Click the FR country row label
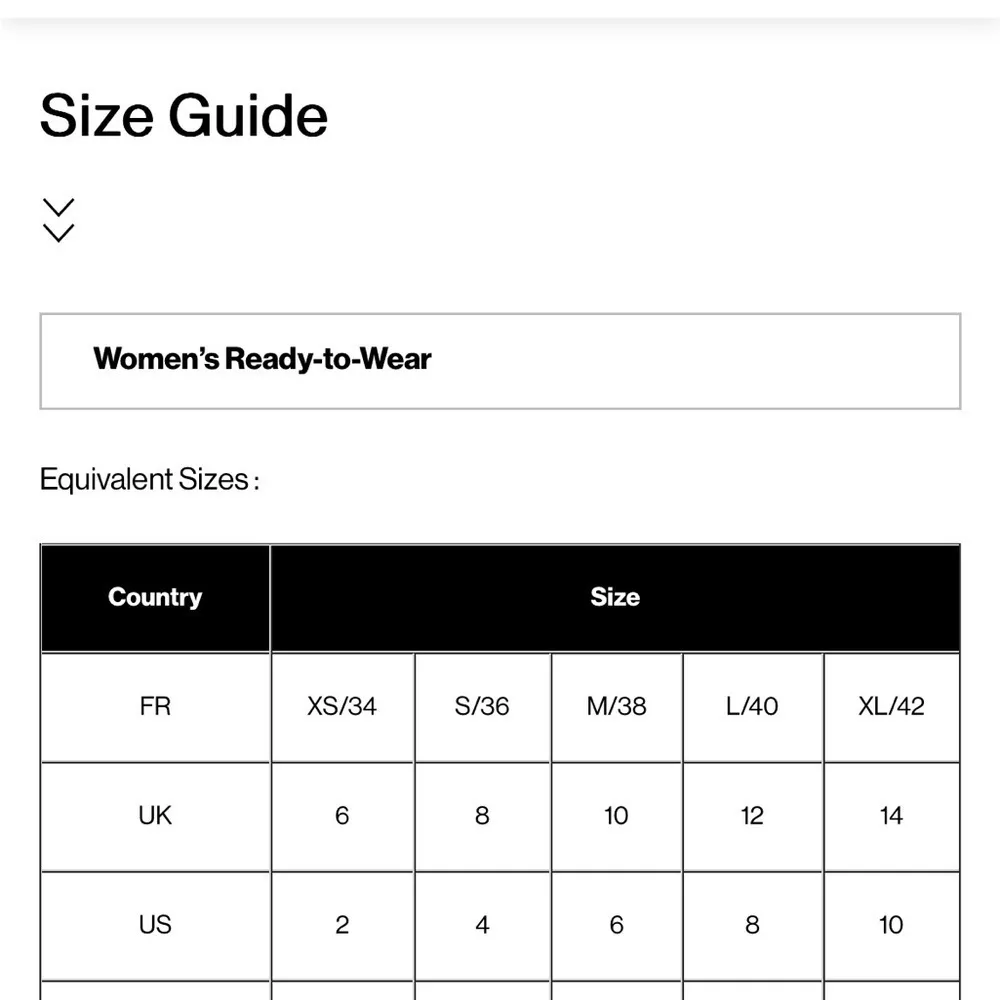Viewport: 1000px width, 1000px height. point(155,706)
